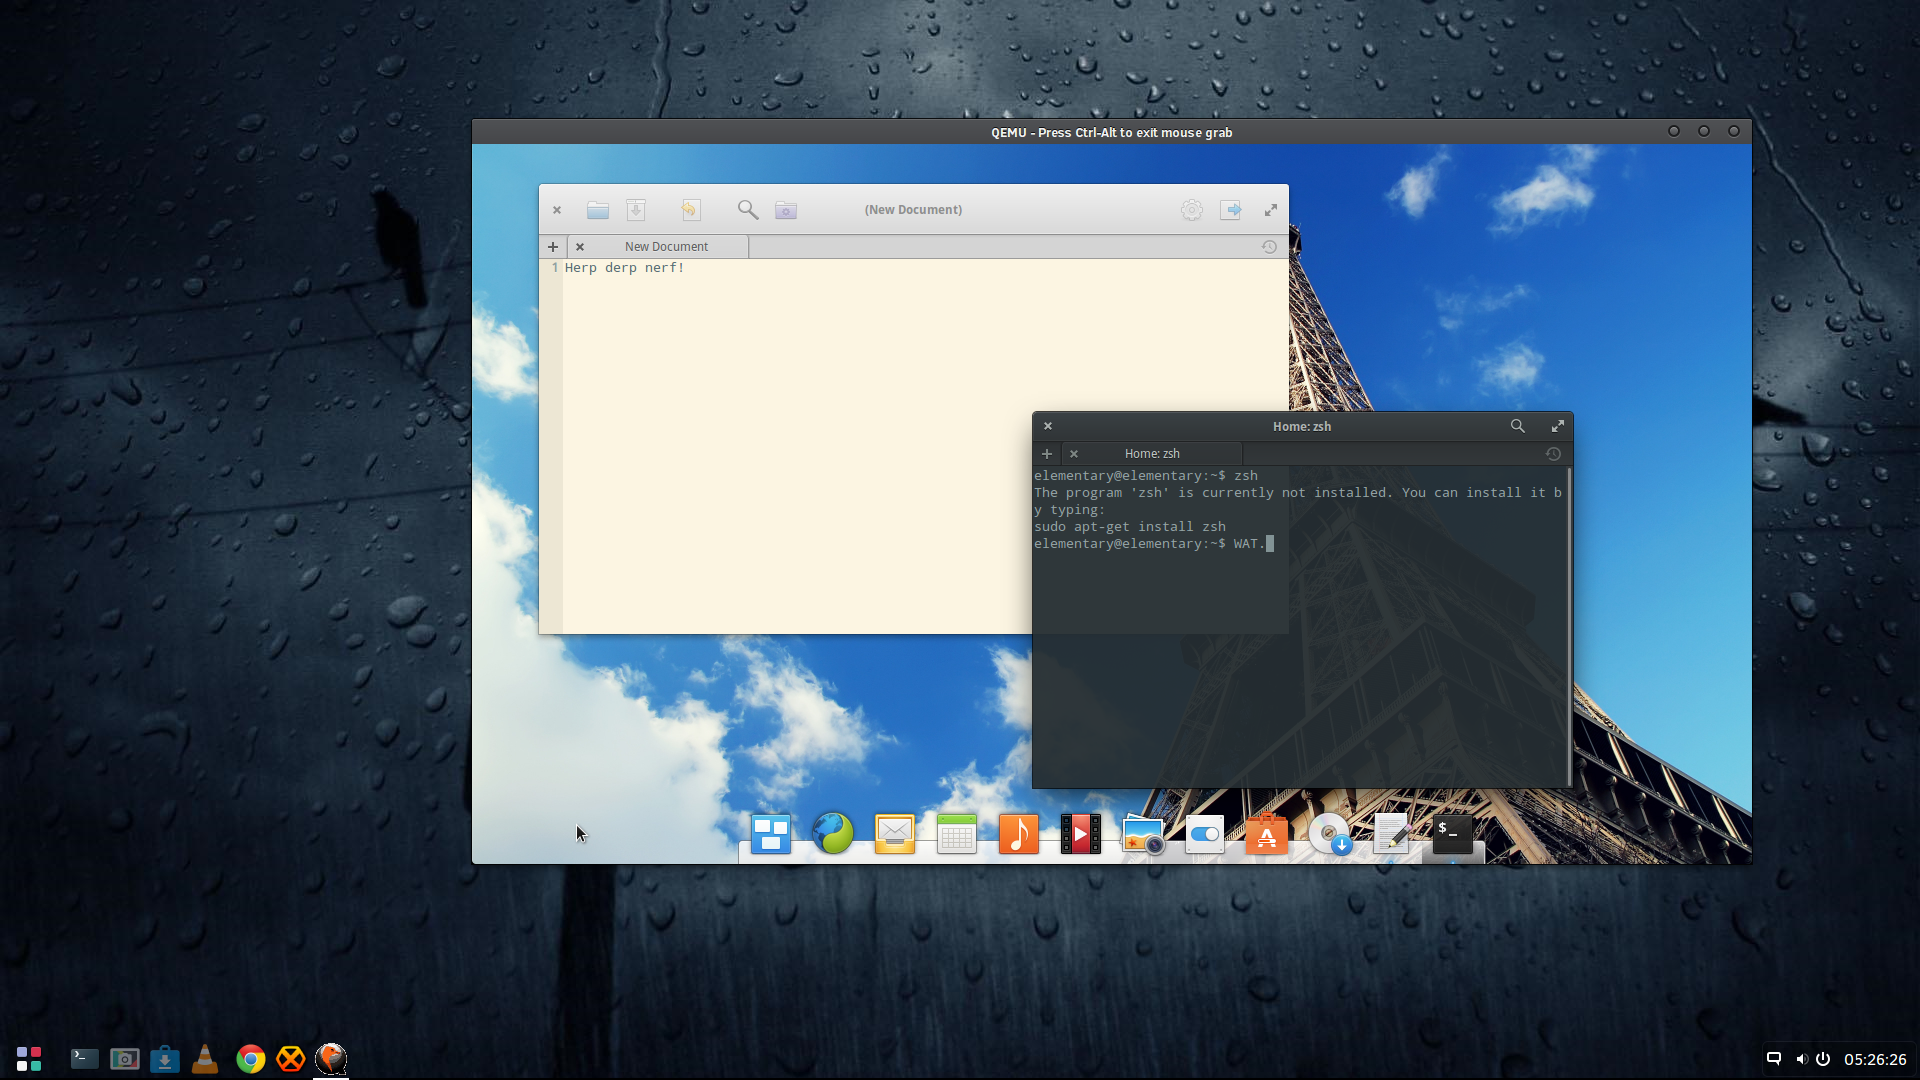Click the Revert icon in Scratch toolbar
1920x1080 pixels.
[690, 210]
